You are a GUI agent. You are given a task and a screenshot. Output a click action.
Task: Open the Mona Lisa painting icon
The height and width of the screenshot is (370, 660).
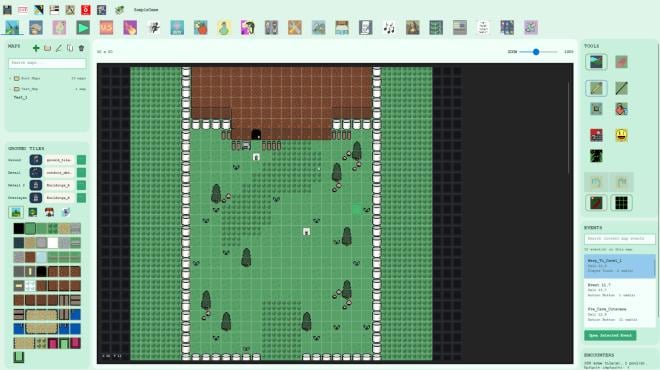(413, 28)
